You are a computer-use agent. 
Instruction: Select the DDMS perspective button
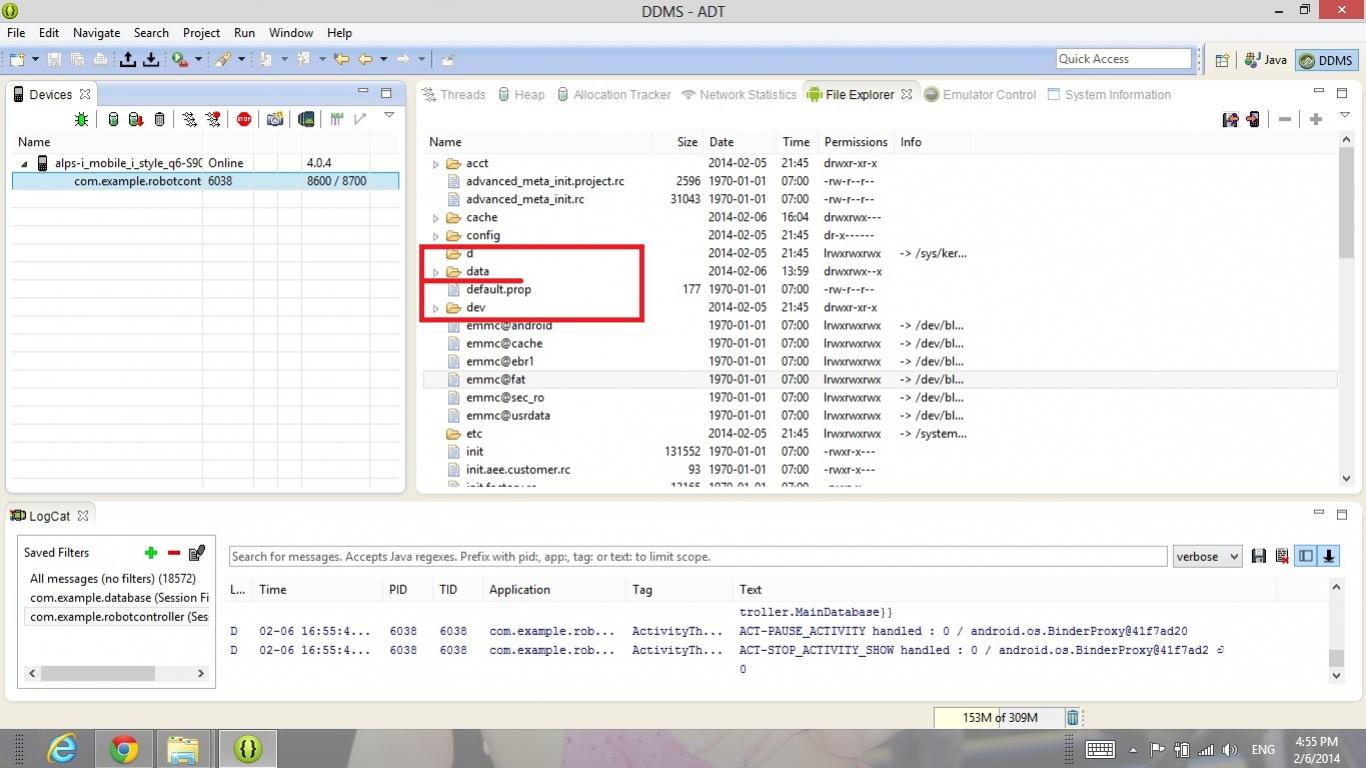click(x=1326, y=60)
